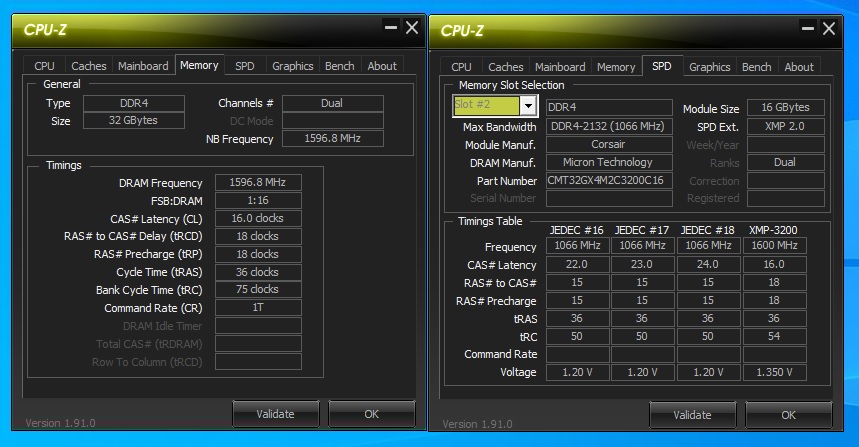Click OK in the left Memory window
The height and width of the screenshot is (447, 859).
point(371,414)
